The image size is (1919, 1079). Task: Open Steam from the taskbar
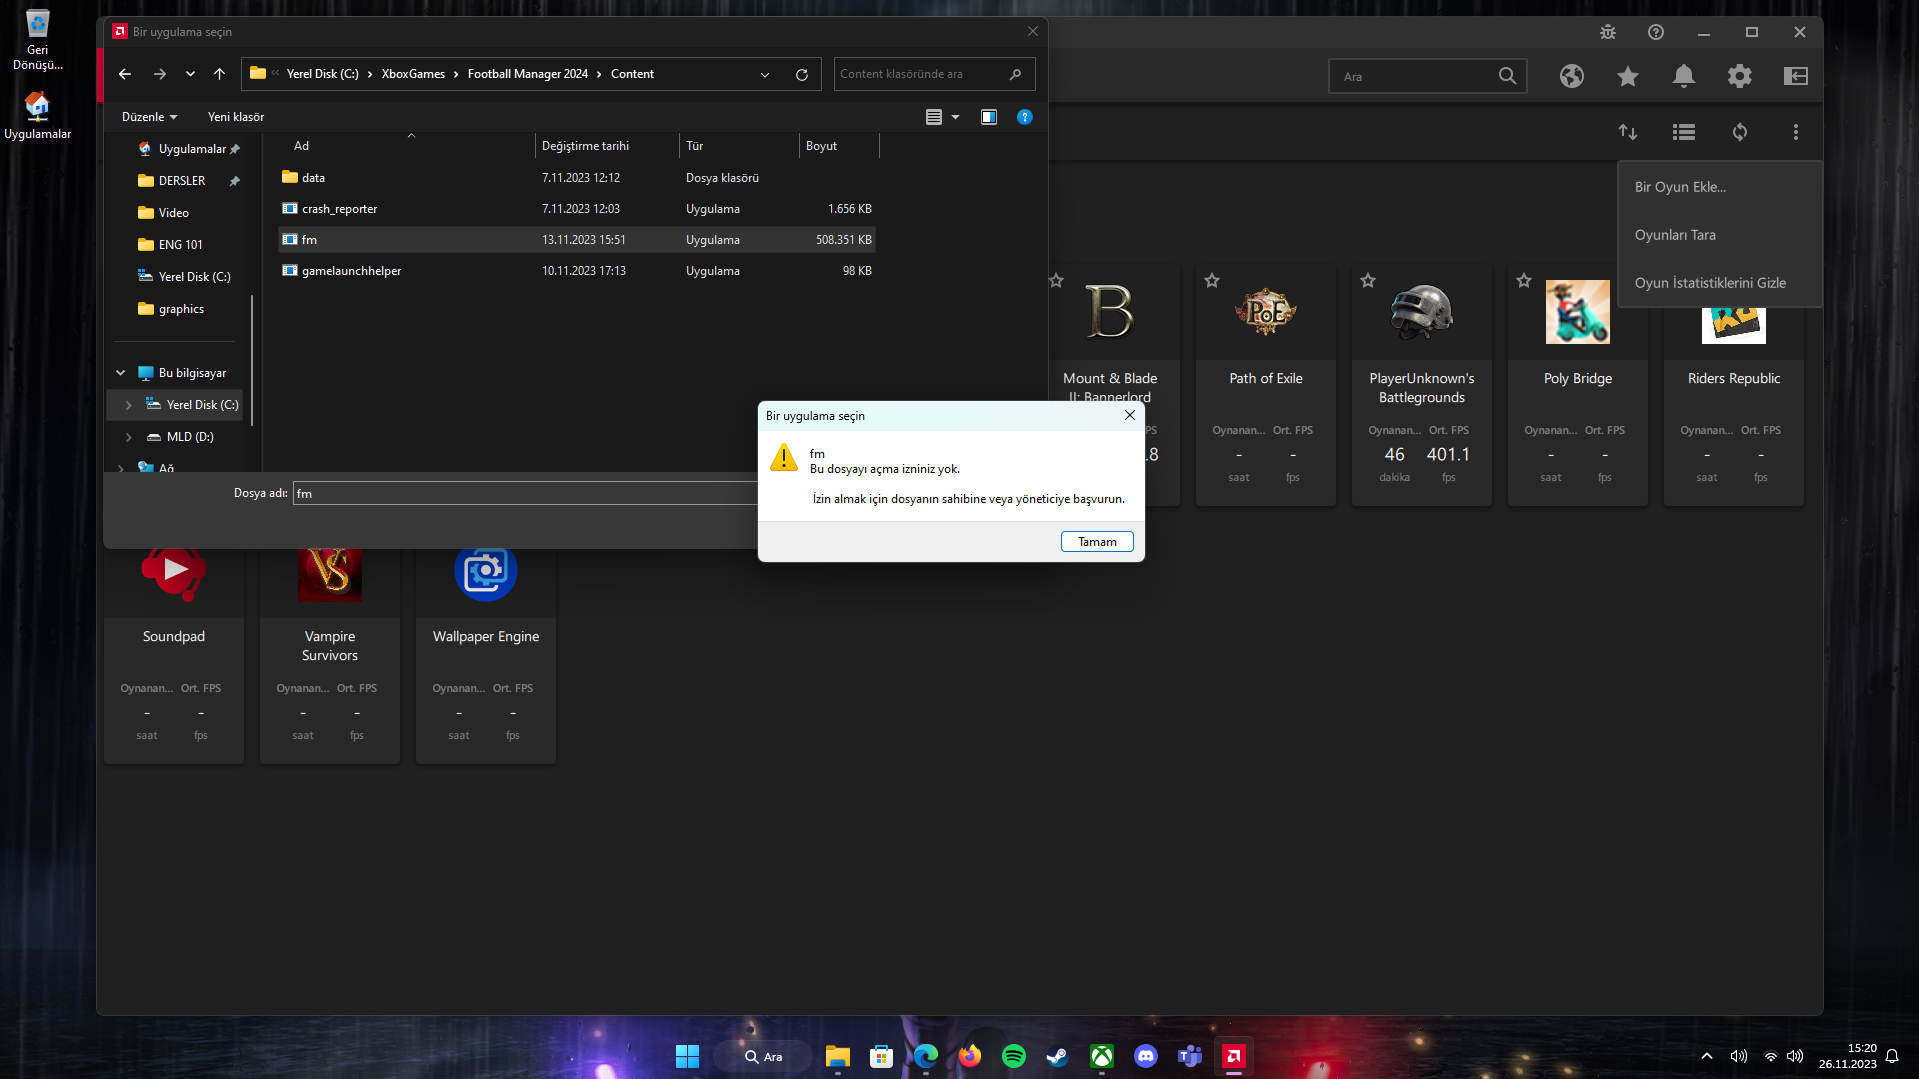[1058, 1056]
